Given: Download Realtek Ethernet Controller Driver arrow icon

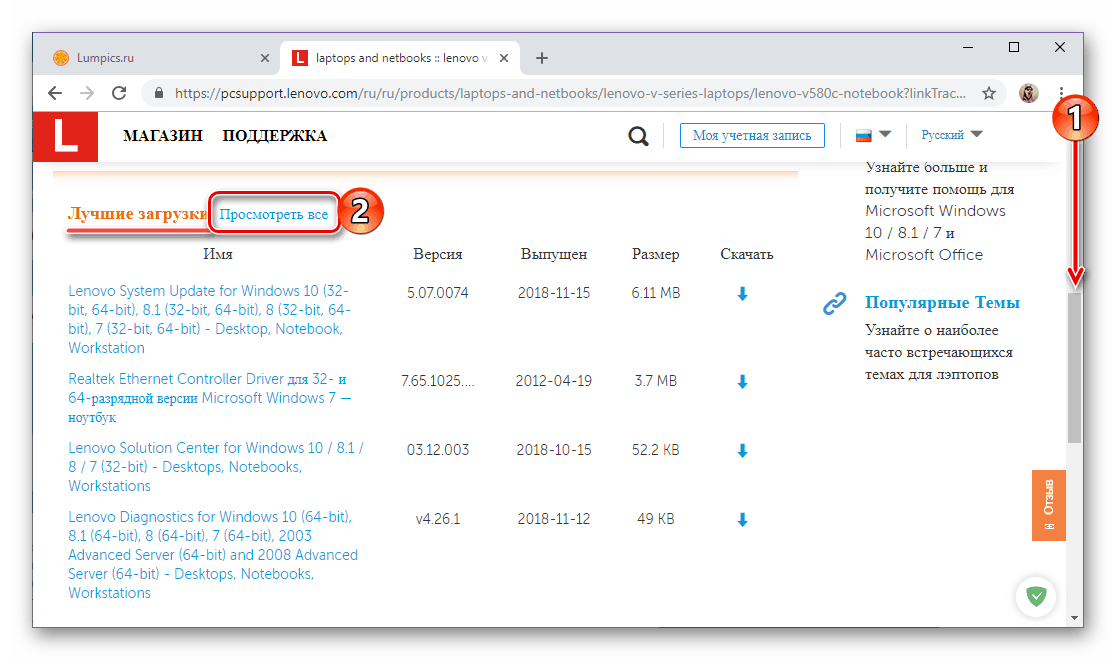Looking at the screenshot, I should [x=742, y=382].
